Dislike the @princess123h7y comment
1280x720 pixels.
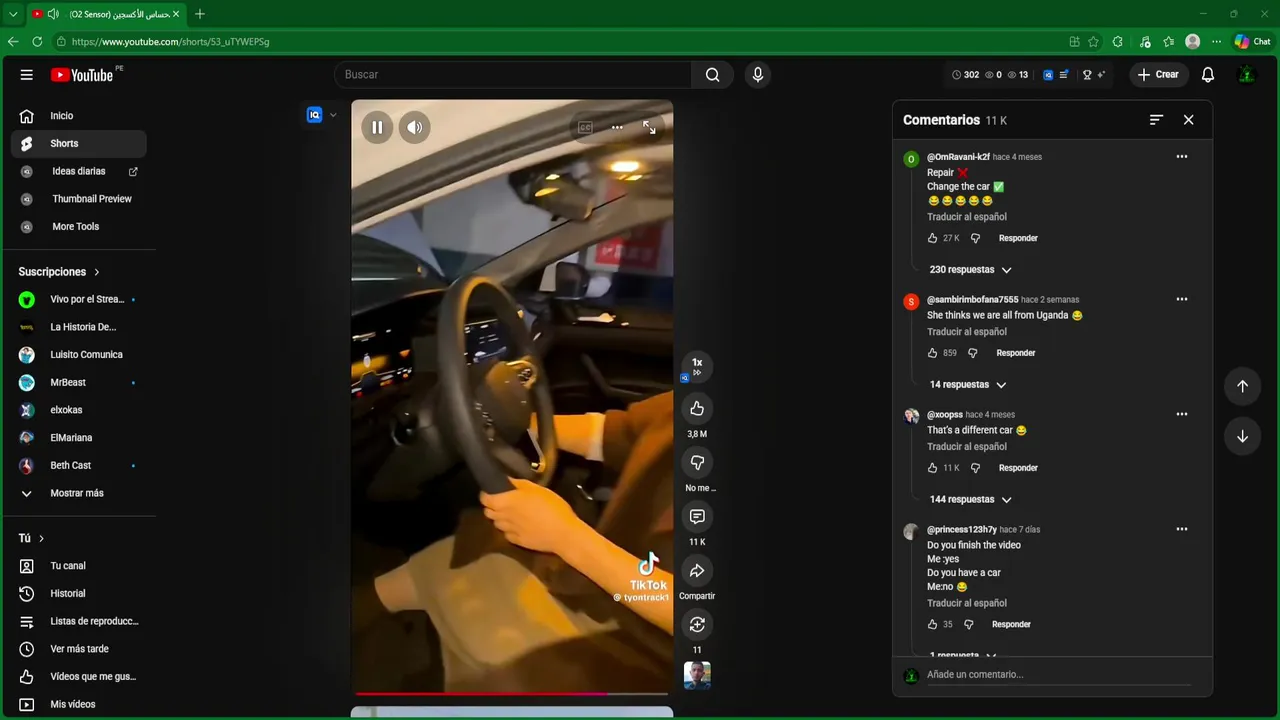968,624
